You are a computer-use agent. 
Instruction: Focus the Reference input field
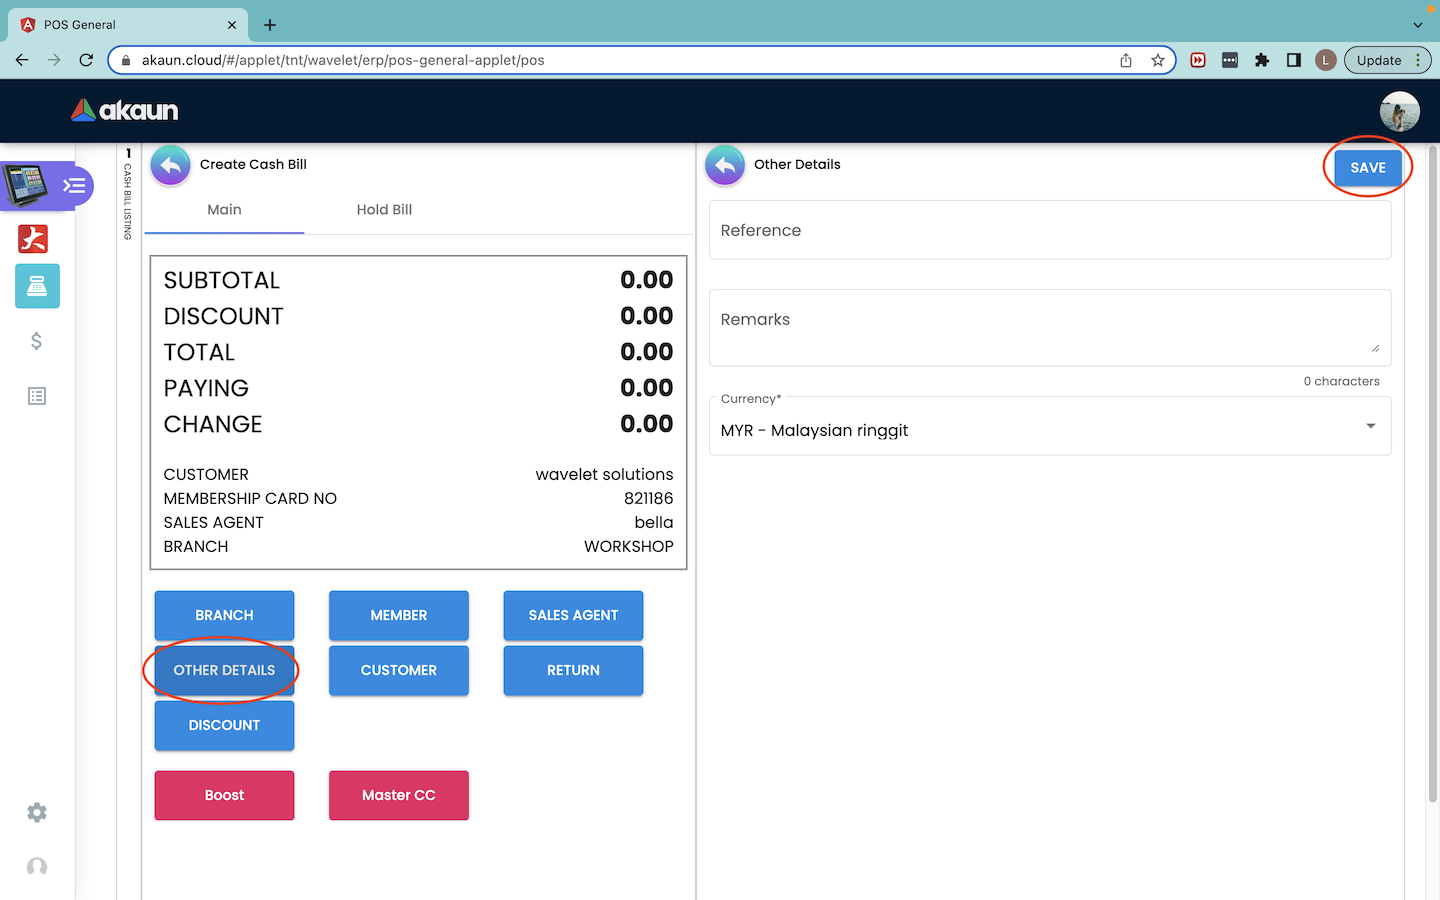pos(1050,230)
